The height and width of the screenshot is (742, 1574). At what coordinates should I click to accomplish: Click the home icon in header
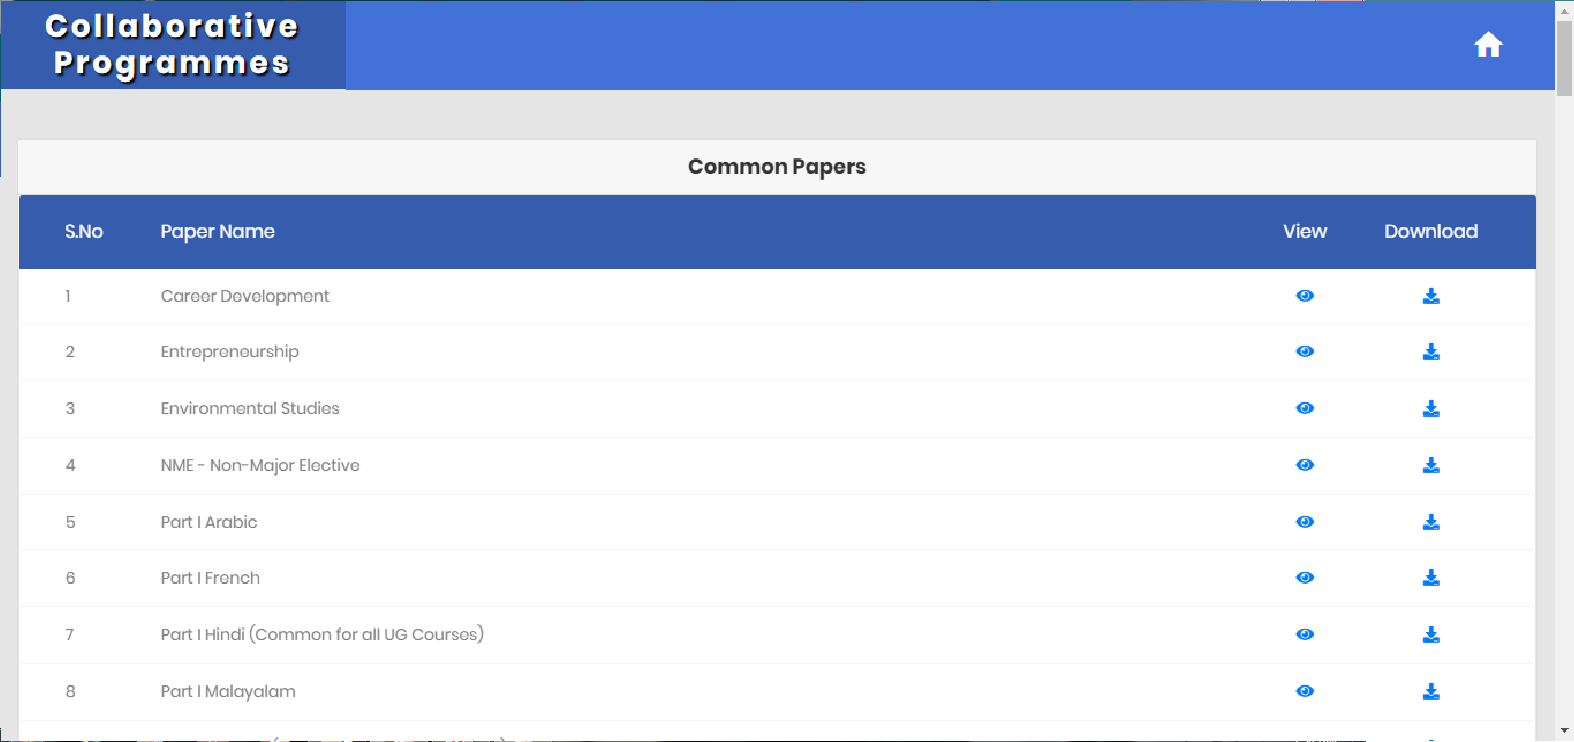[1488, 45]
